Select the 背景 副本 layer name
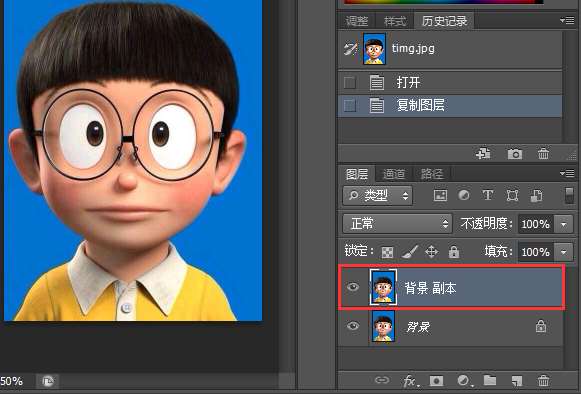 pyautogui.click(x=430, y=288)
